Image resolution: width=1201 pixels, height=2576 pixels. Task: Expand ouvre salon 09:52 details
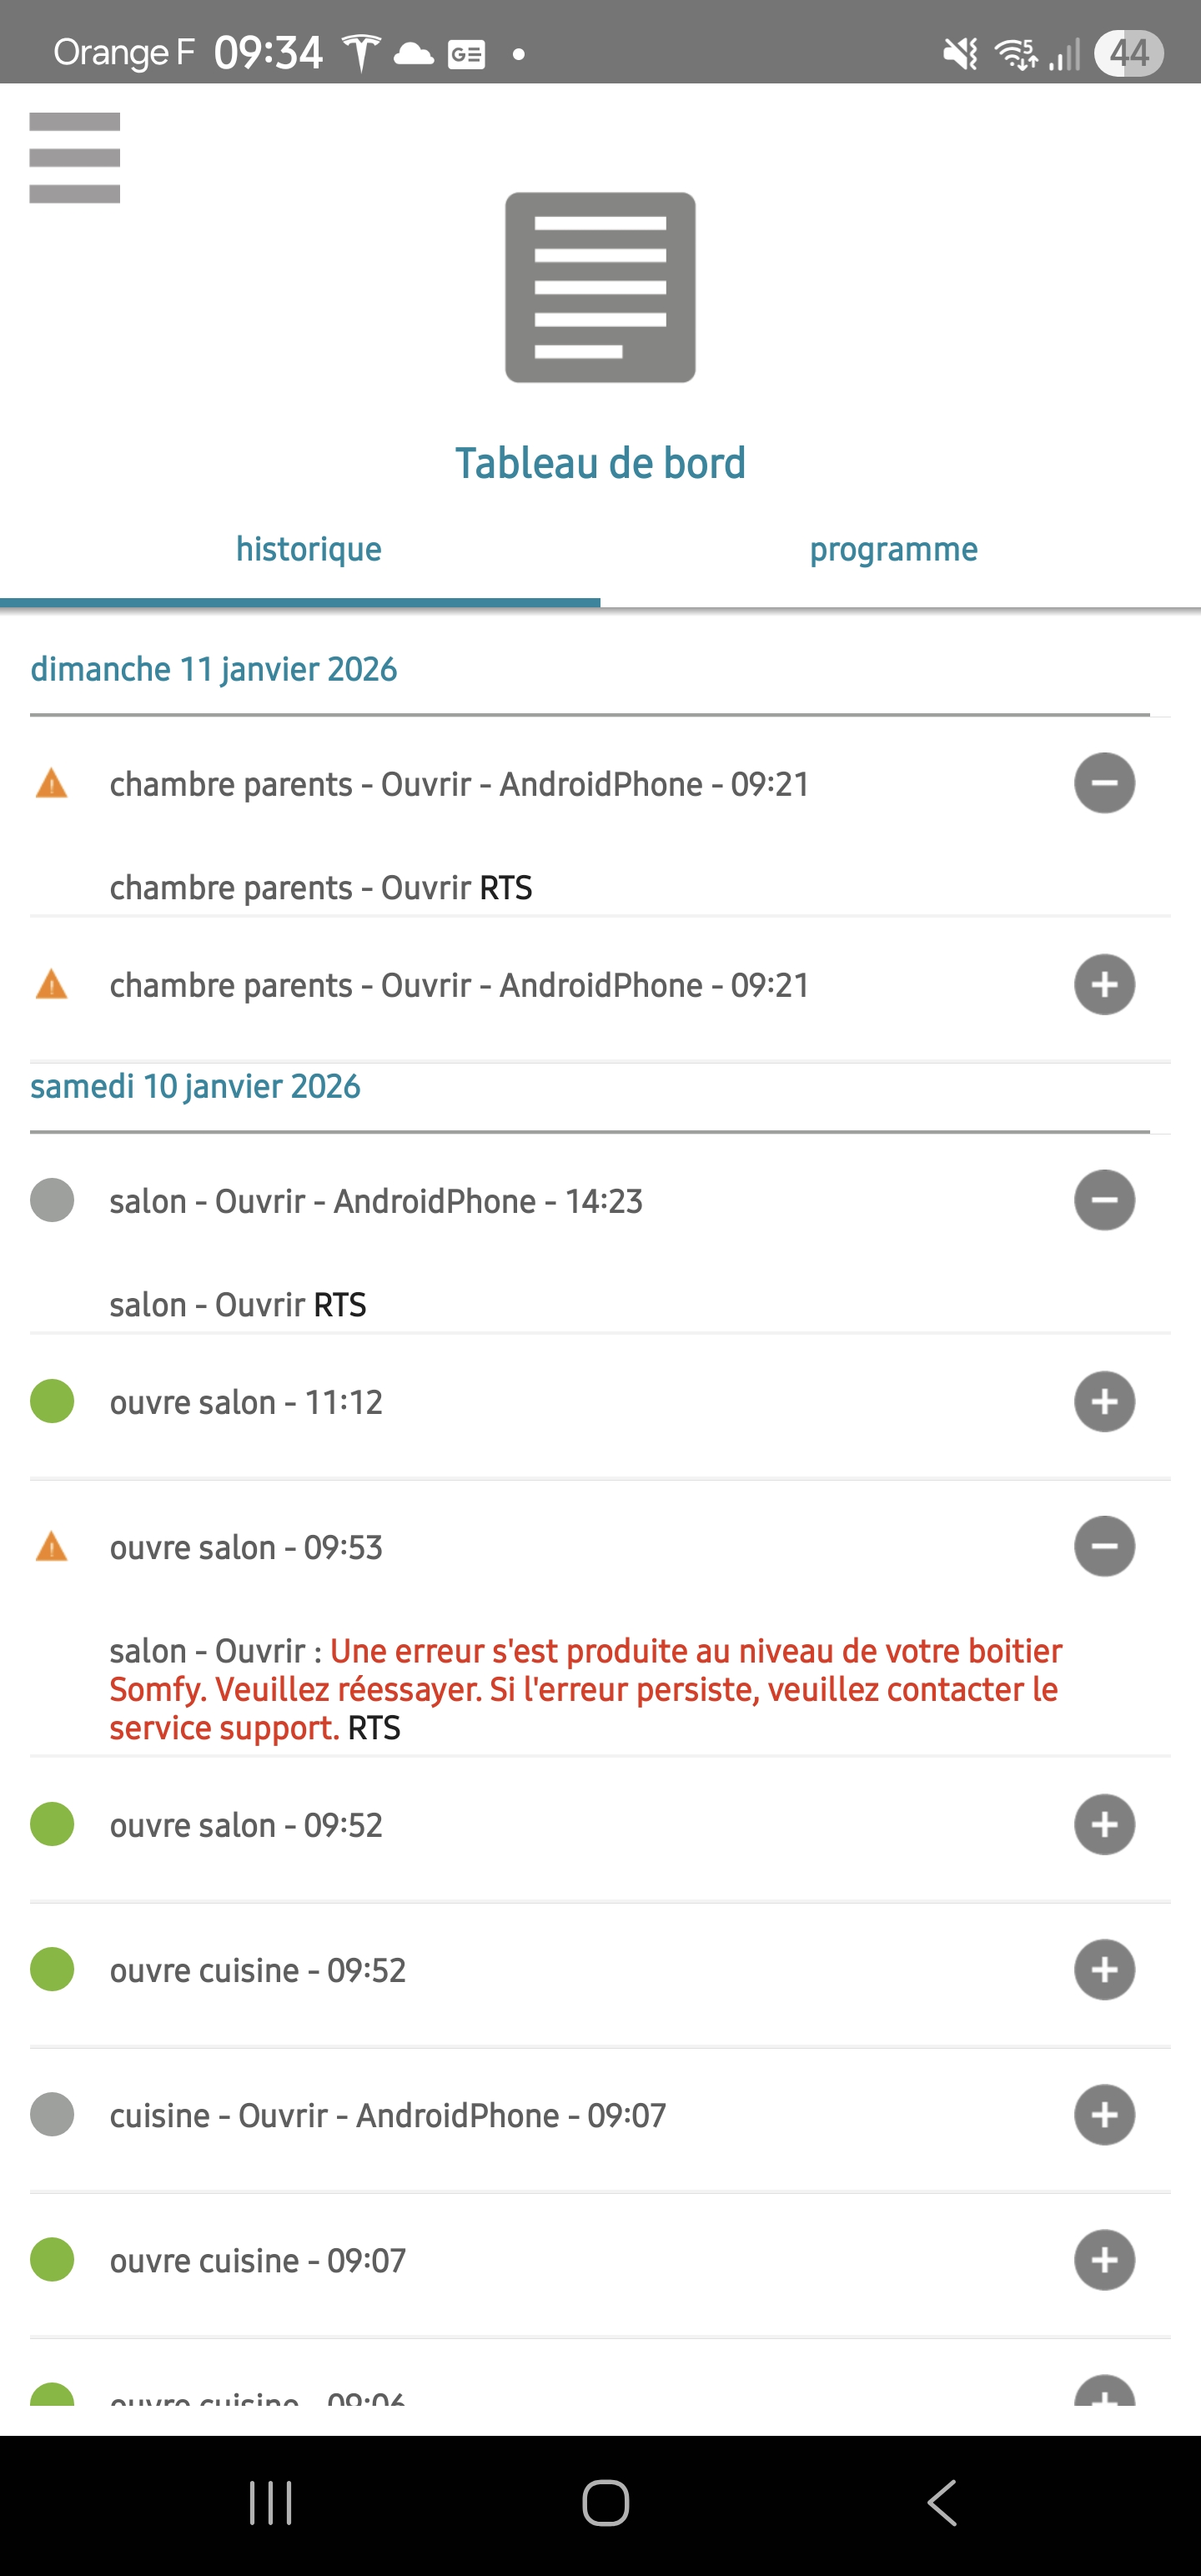pyautogui.click(x=1104, y=1825)
